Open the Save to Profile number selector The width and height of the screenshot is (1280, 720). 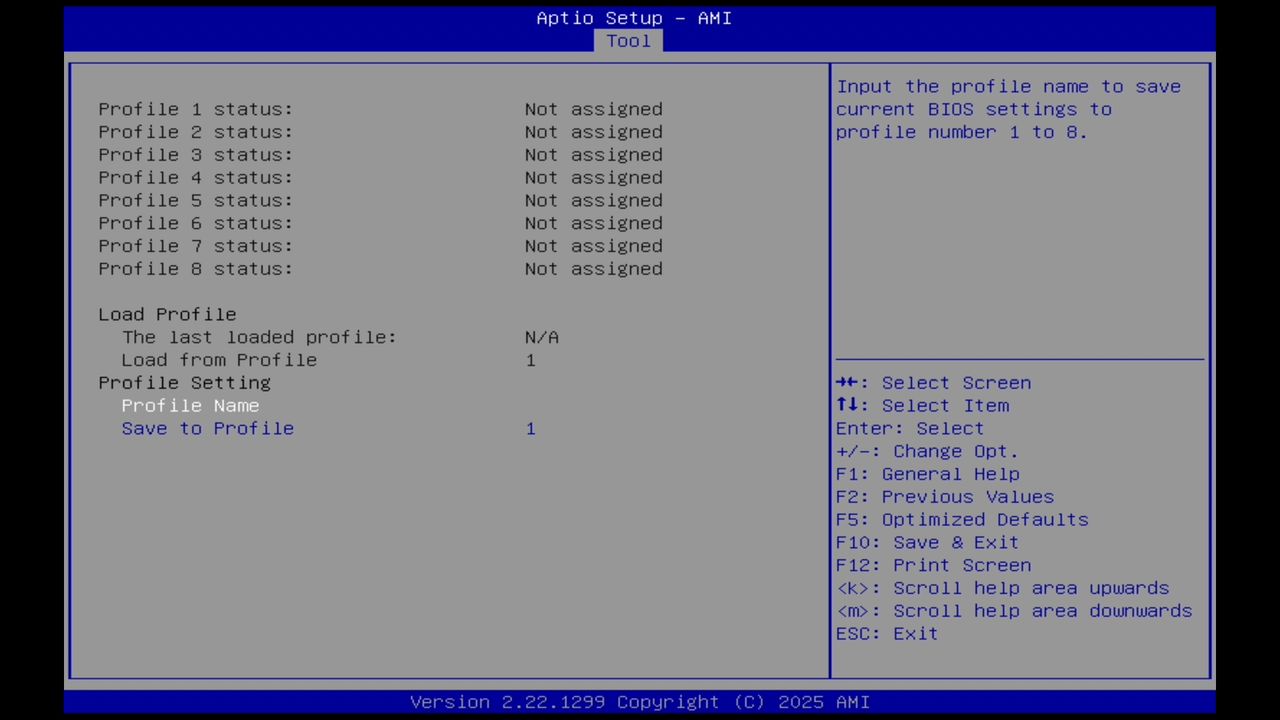(x=530, y=428)
